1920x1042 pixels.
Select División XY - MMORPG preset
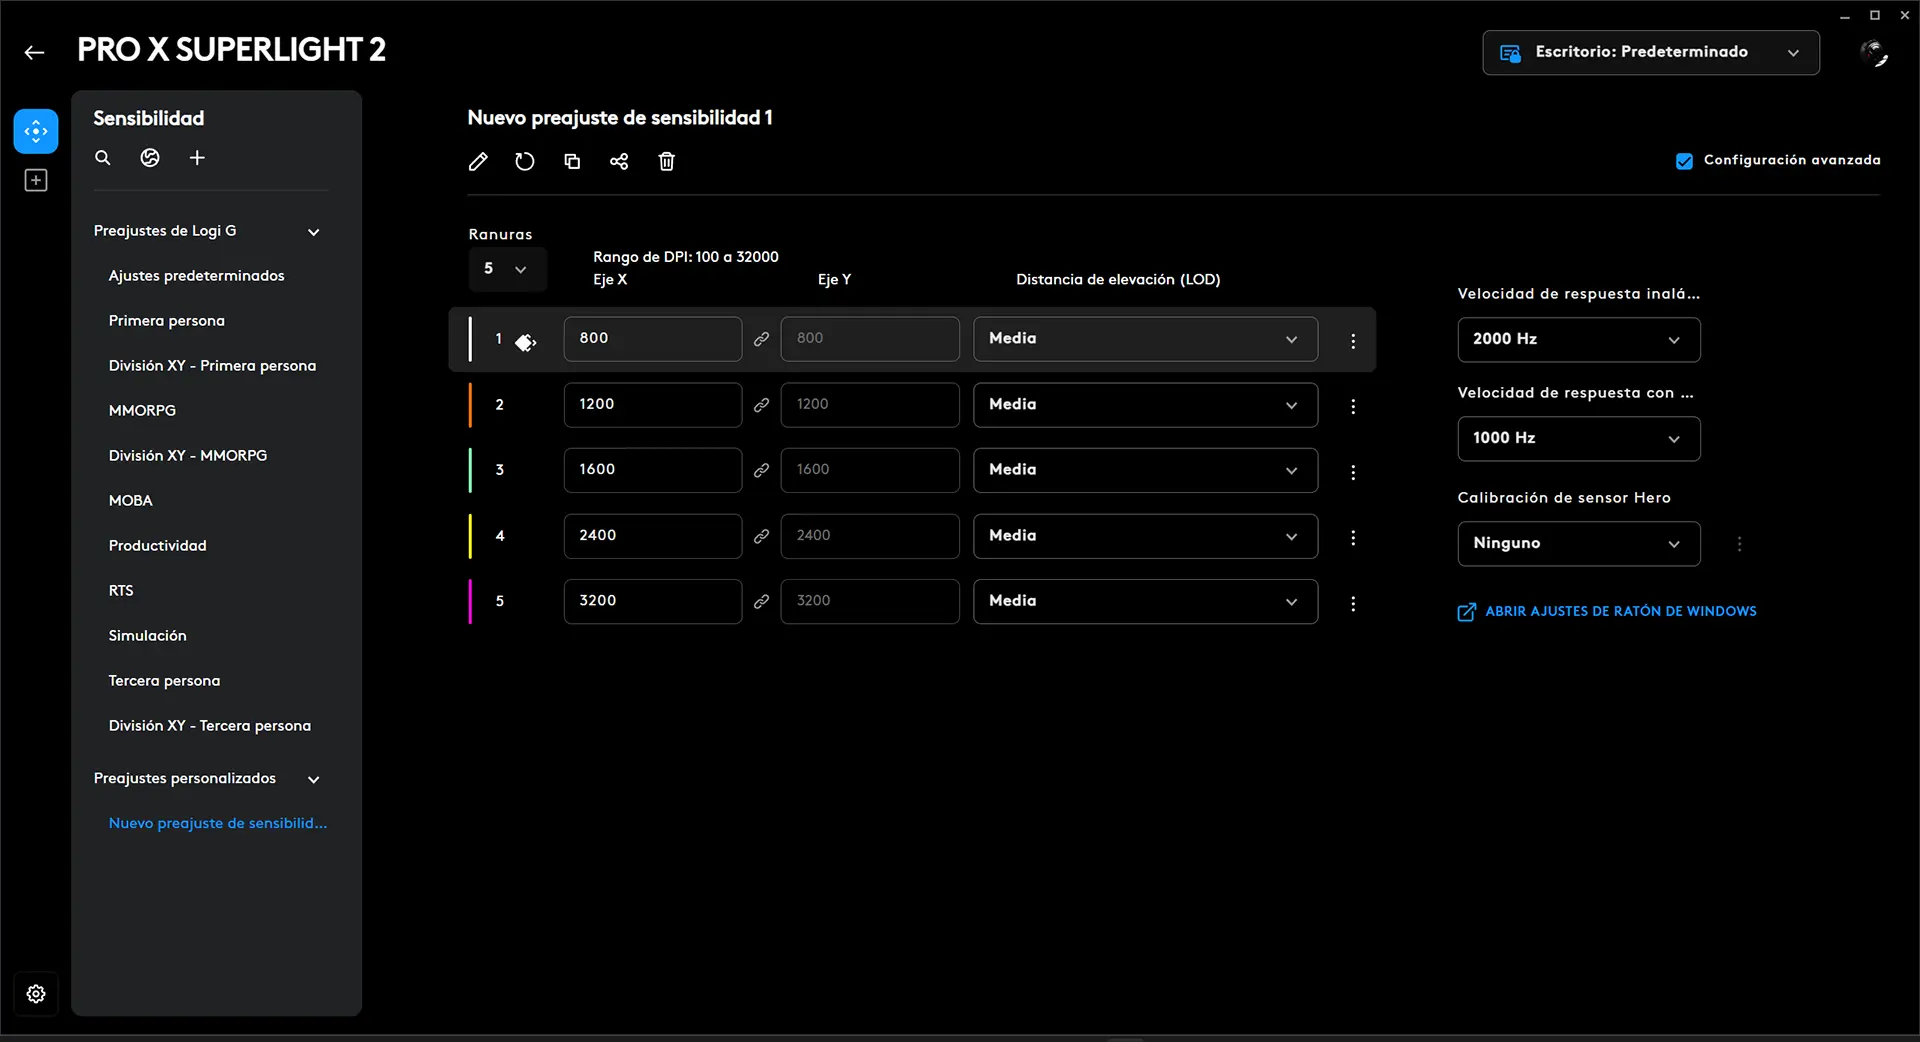[x=188, y=456]
